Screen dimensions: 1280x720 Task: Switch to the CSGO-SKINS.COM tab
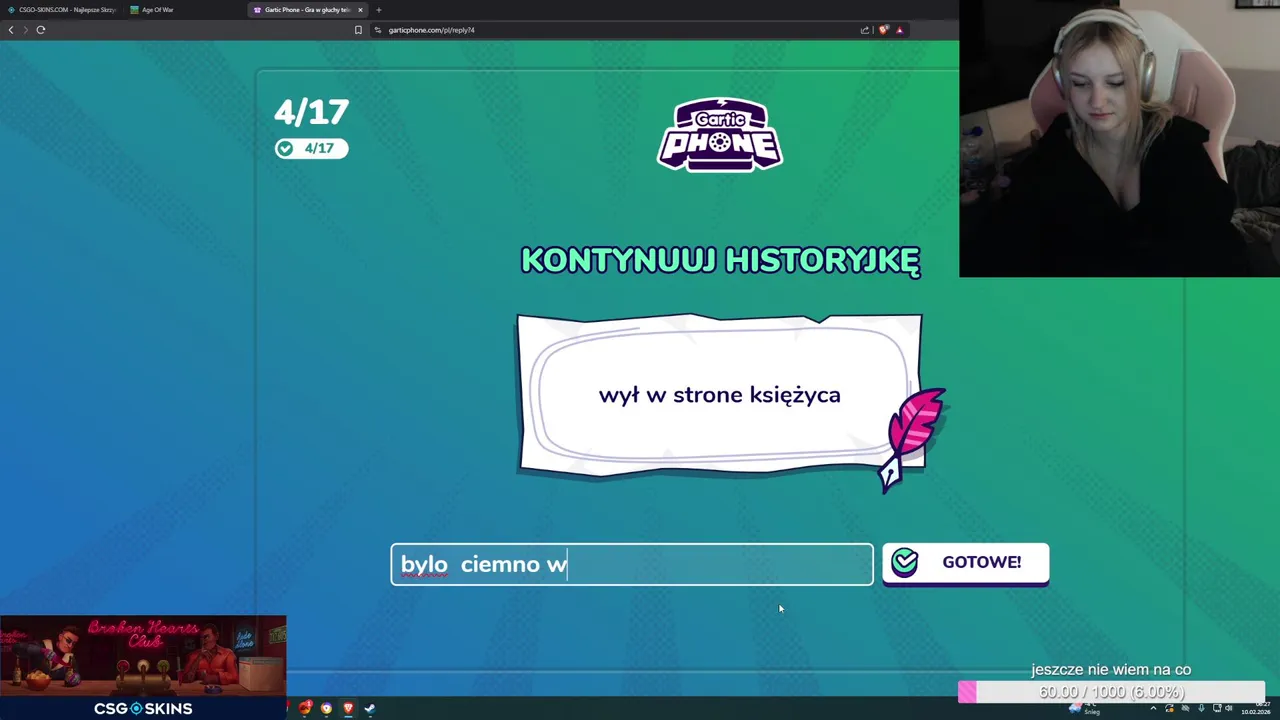click(62, 10)
